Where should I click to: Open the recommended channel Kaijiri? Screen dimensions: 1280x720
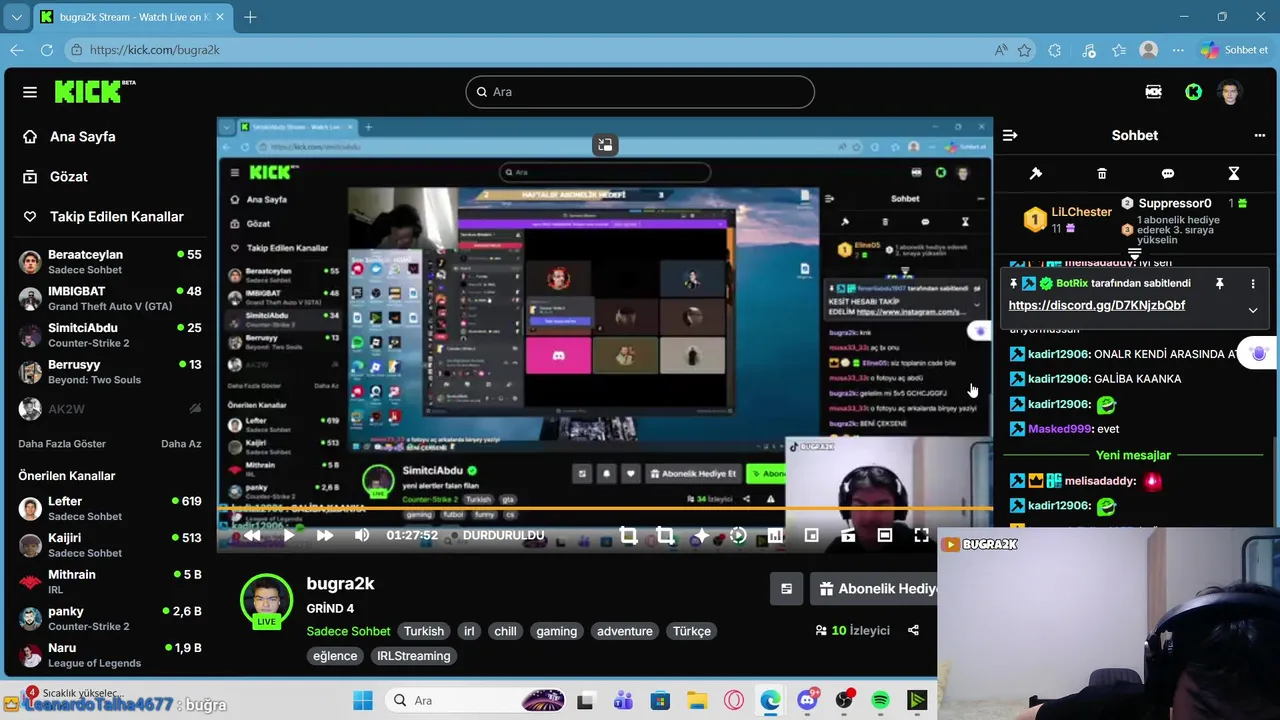(110, 545)
